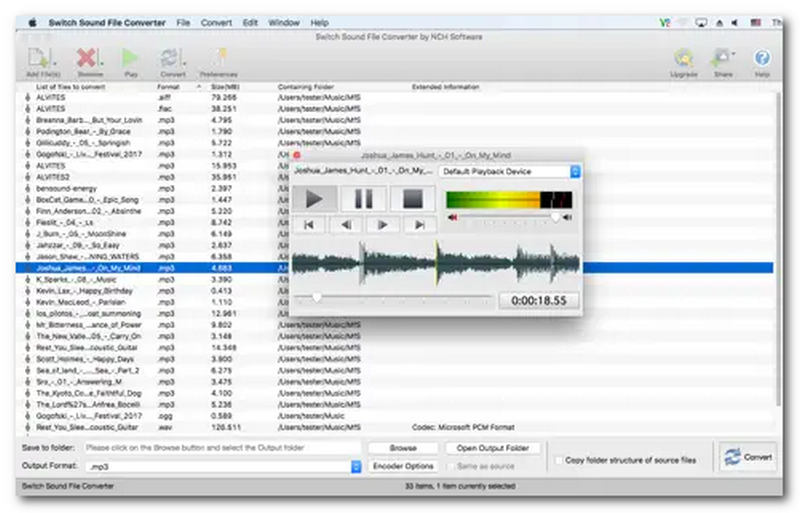Click the large Convert button at bottom right
Image resolution: width=800 pixels, height=513 pixels.
coord(748,457)
